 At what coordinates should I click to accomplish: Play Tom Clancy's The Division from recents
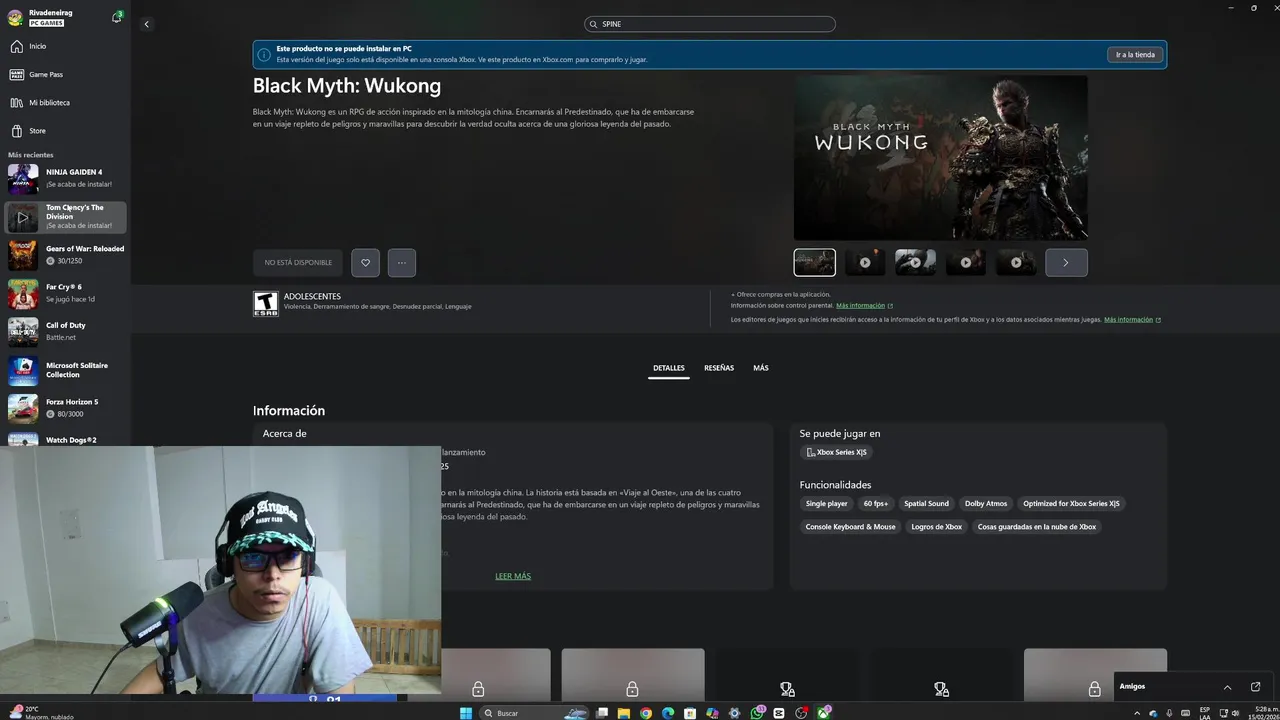[x=23, y=217]
